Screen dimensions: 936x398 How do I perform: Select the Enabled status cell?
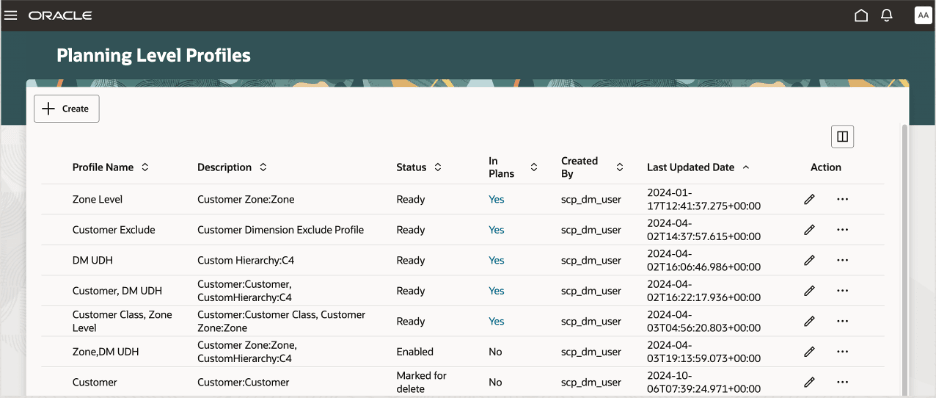415,351
